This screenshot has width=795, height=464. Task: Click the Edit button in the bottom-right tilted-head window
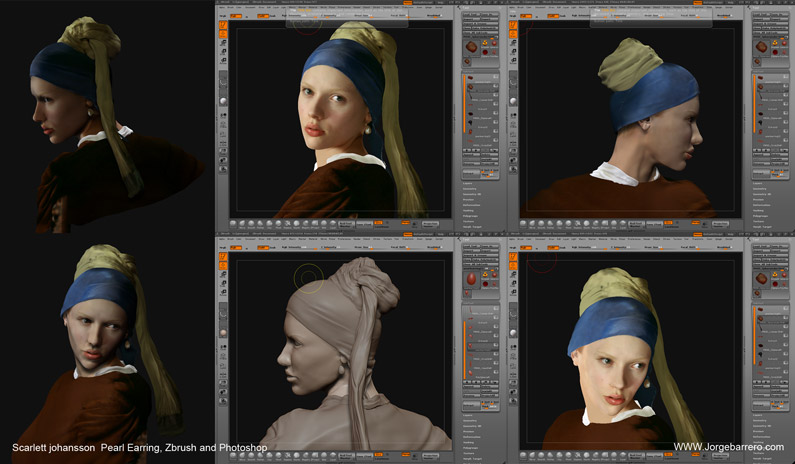(x=513, y=256)
